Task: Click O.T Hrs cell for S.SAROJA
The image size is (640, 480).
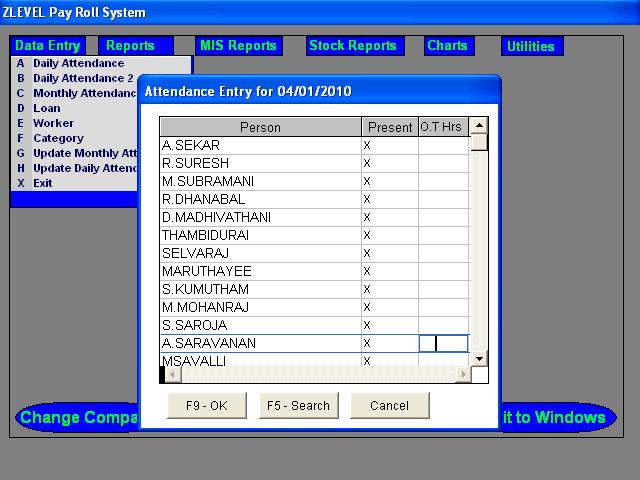Action: click(x=444, y=325)
